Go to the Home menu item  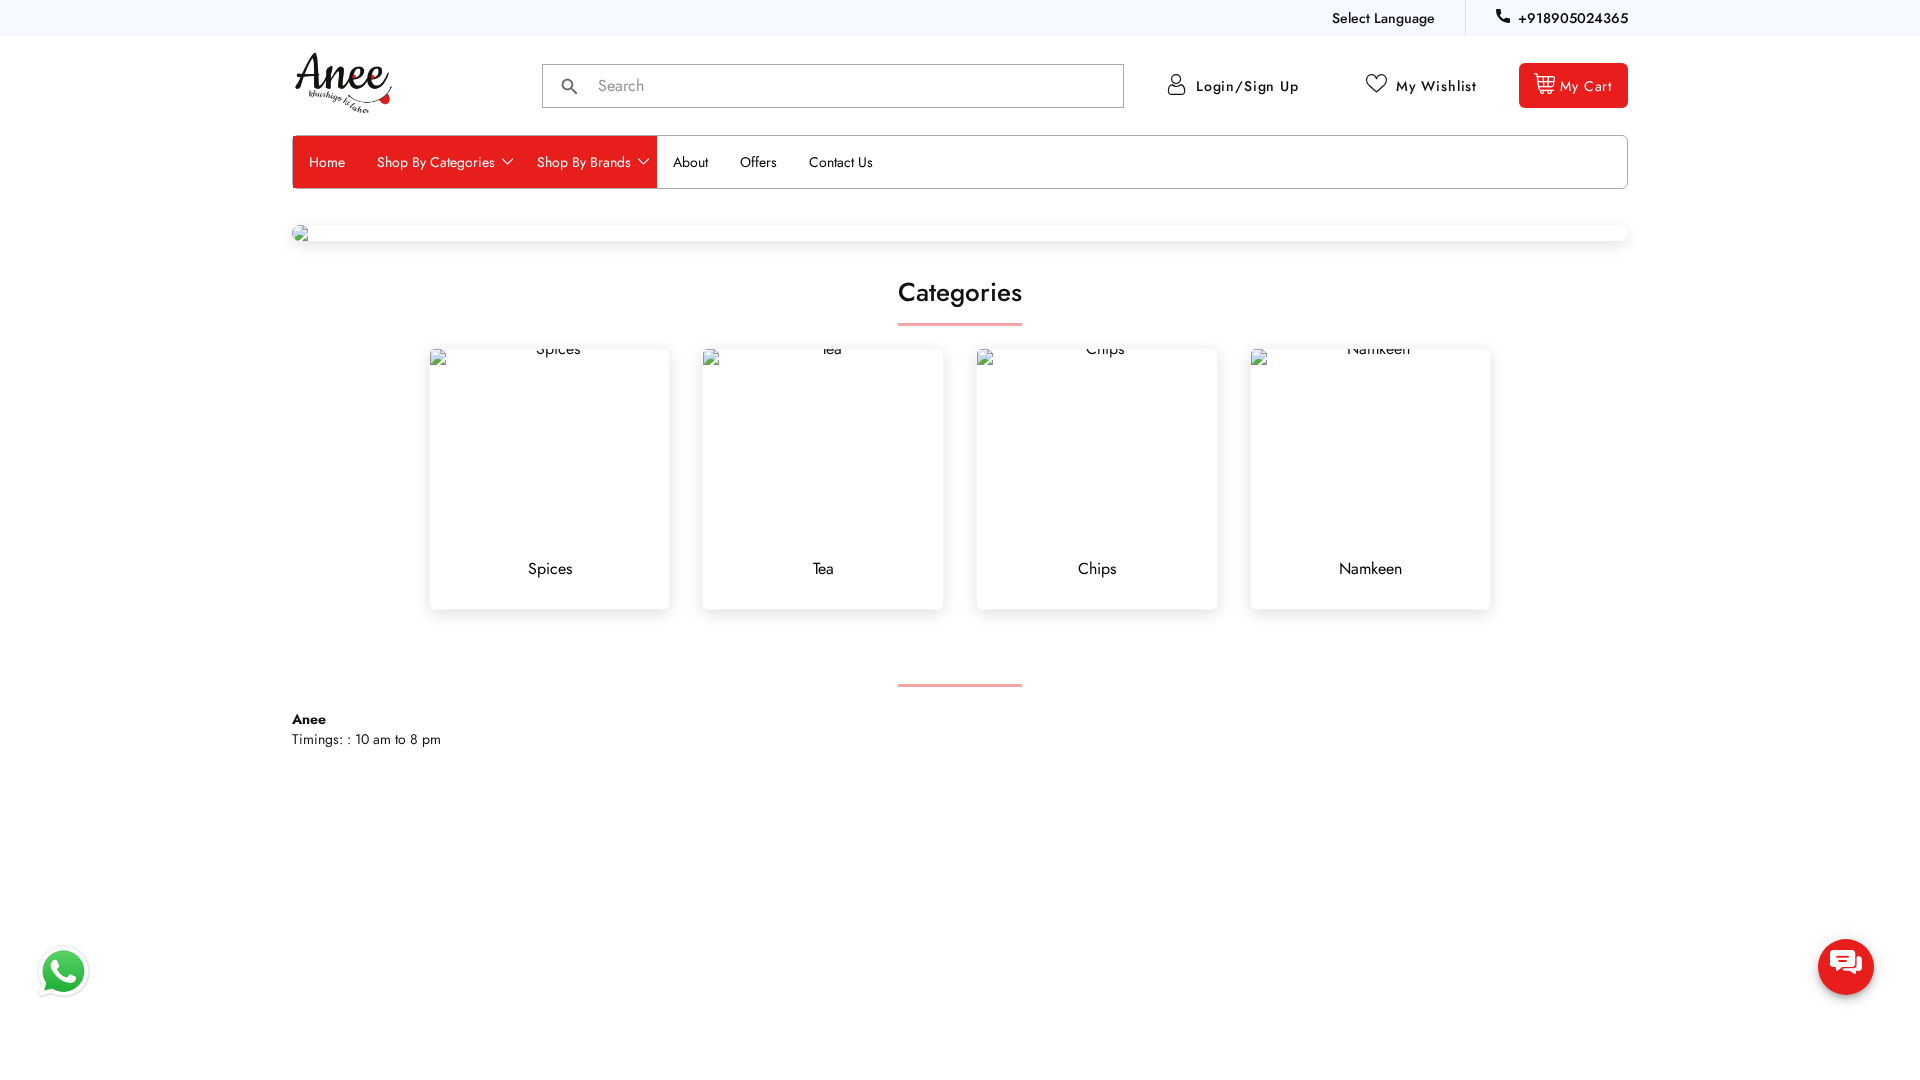point(327,162)
